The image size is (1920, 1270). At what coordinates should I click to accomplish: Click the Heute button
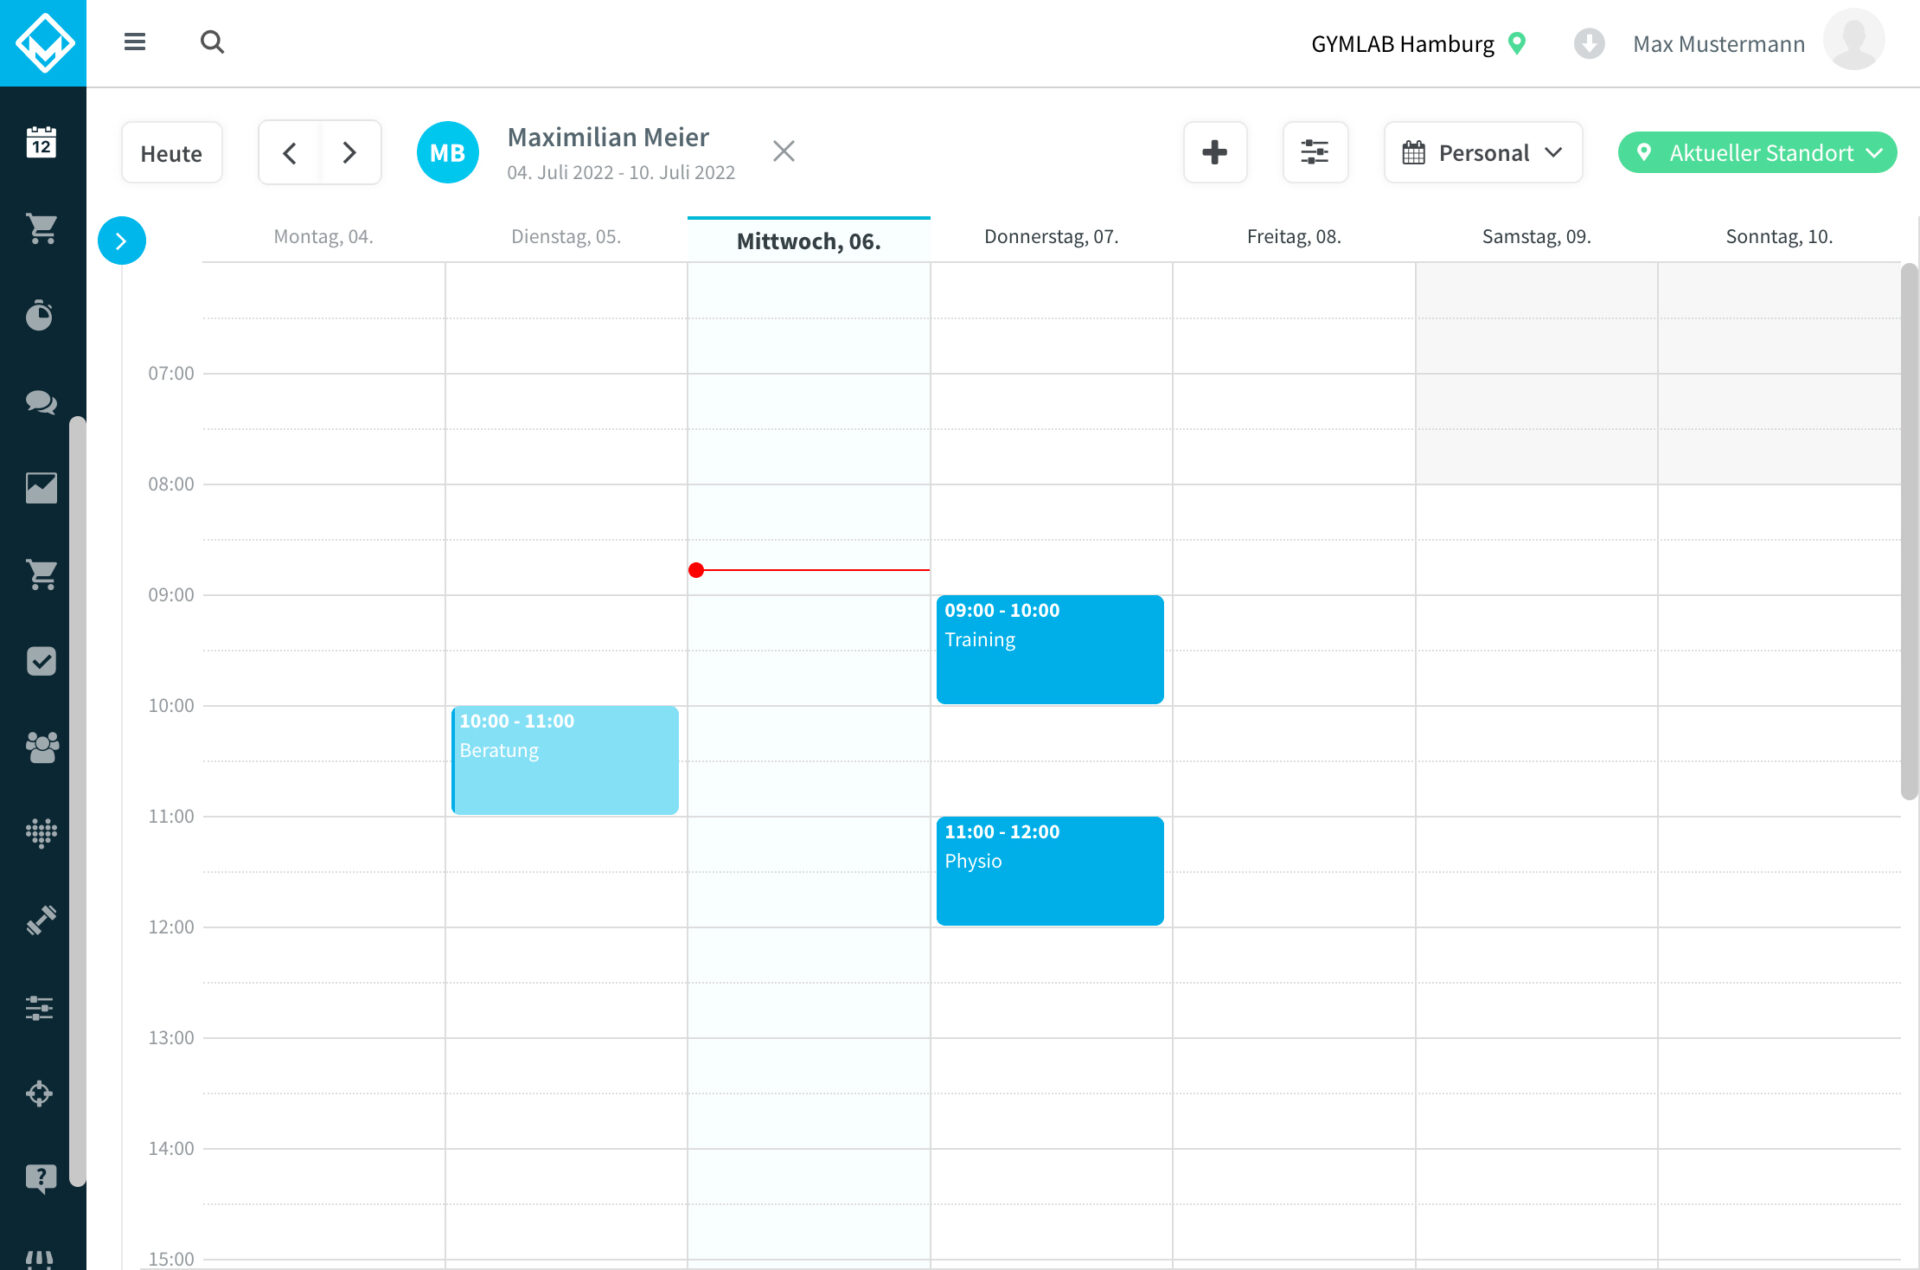point(171,153)
